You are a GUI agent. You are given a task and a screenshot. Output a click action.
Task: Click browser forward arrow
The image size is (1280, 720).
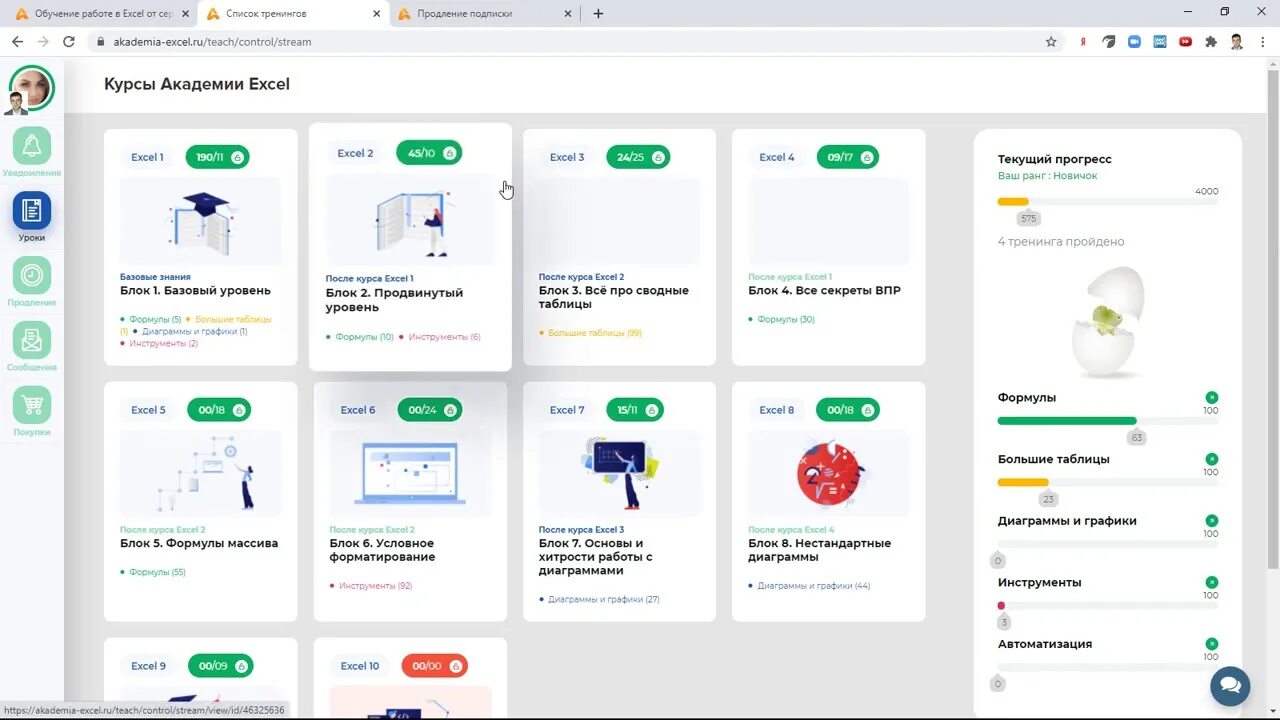tap(43, 42)
